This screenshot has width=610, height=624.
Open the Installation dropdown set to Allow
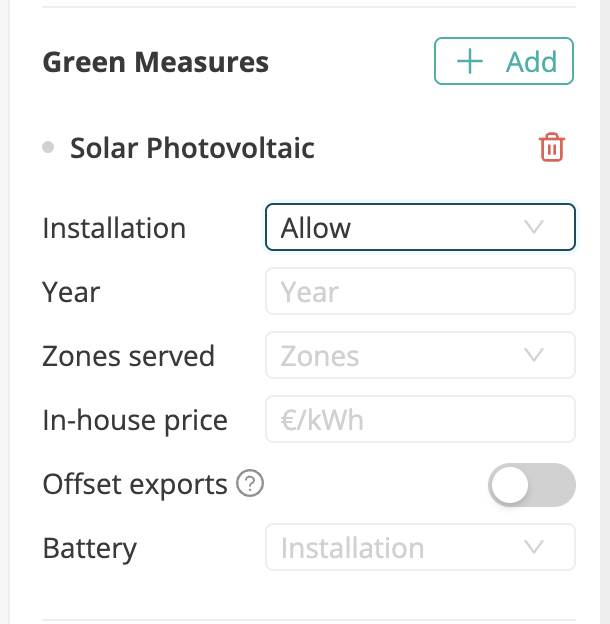tap(420, 227)
